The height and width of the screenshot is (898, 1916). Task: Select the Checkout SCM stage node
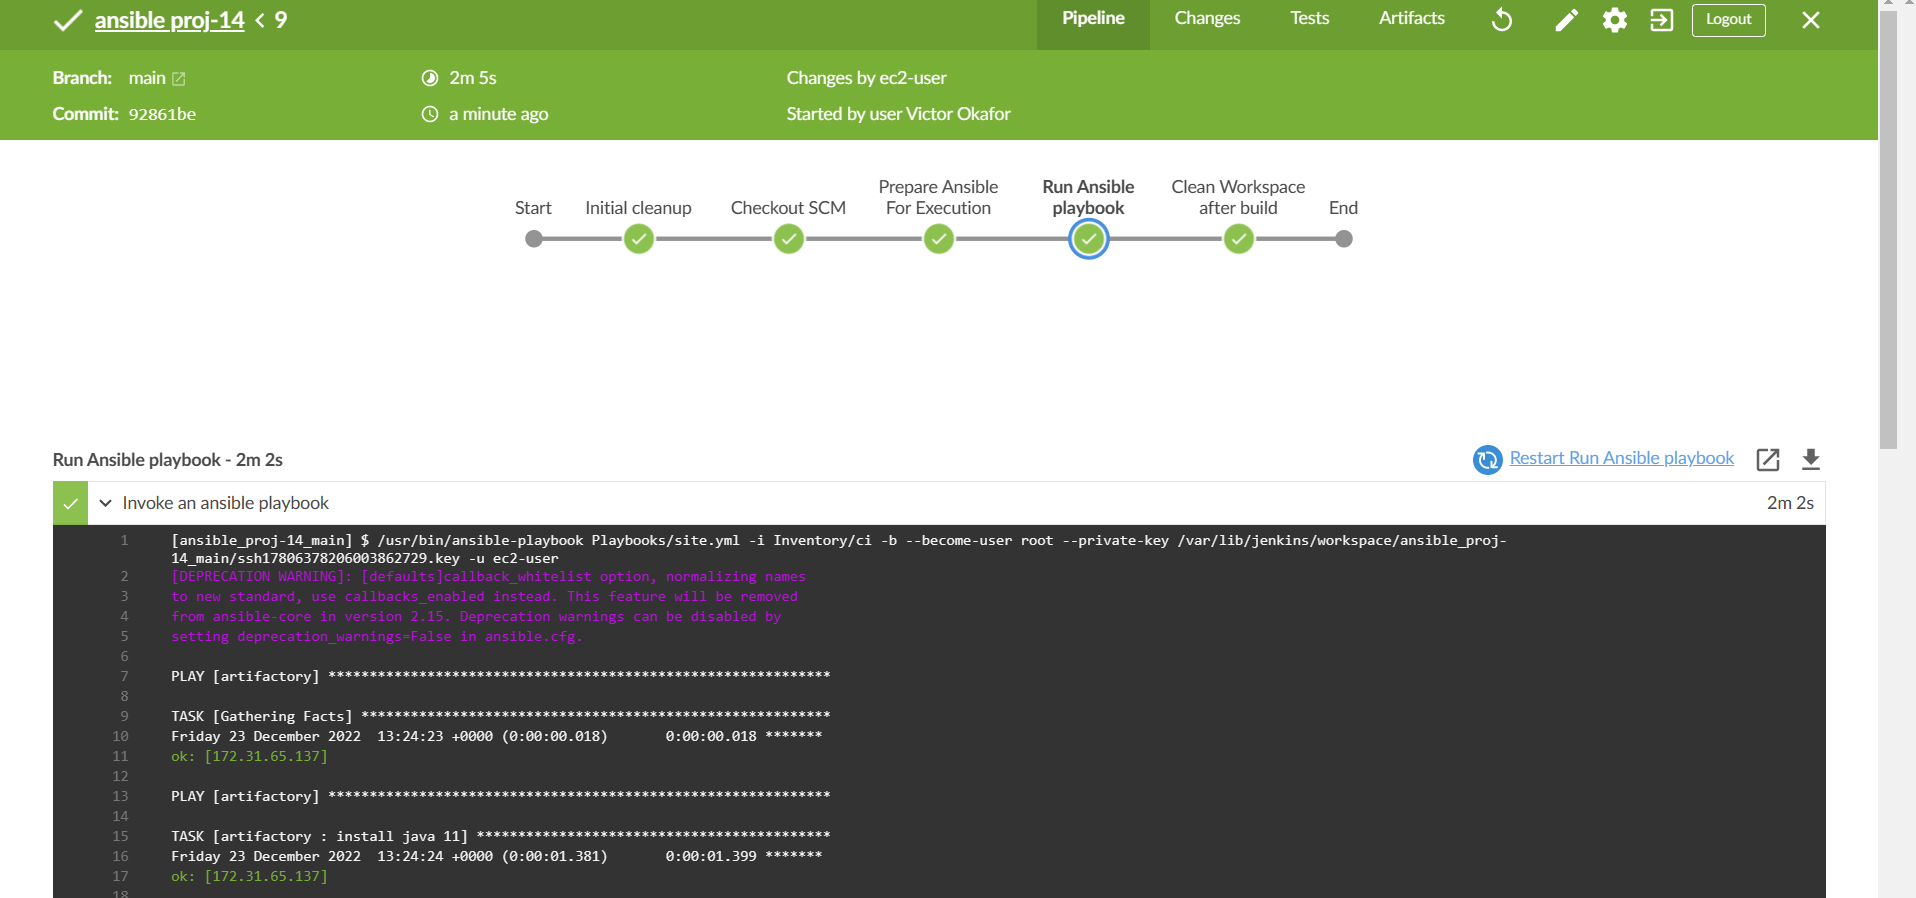click(x=788, y=239)
